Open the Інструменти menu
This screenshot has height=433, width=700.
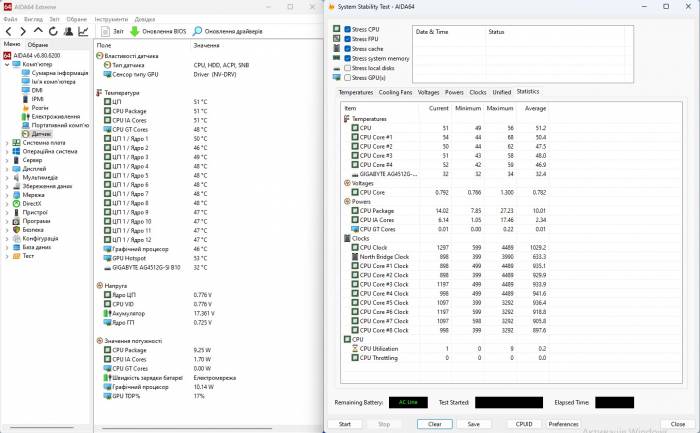click(111, 19)
